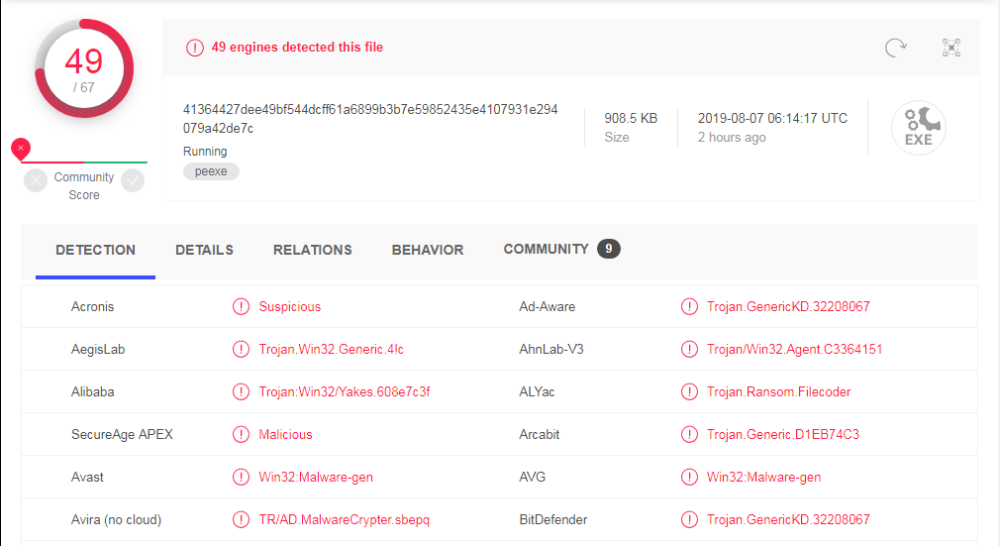Image resolution: width=1000 pixels, height=546 pixels.
Task: Vote harmless with community checkmark button
Action: click(x=133, y=181)
